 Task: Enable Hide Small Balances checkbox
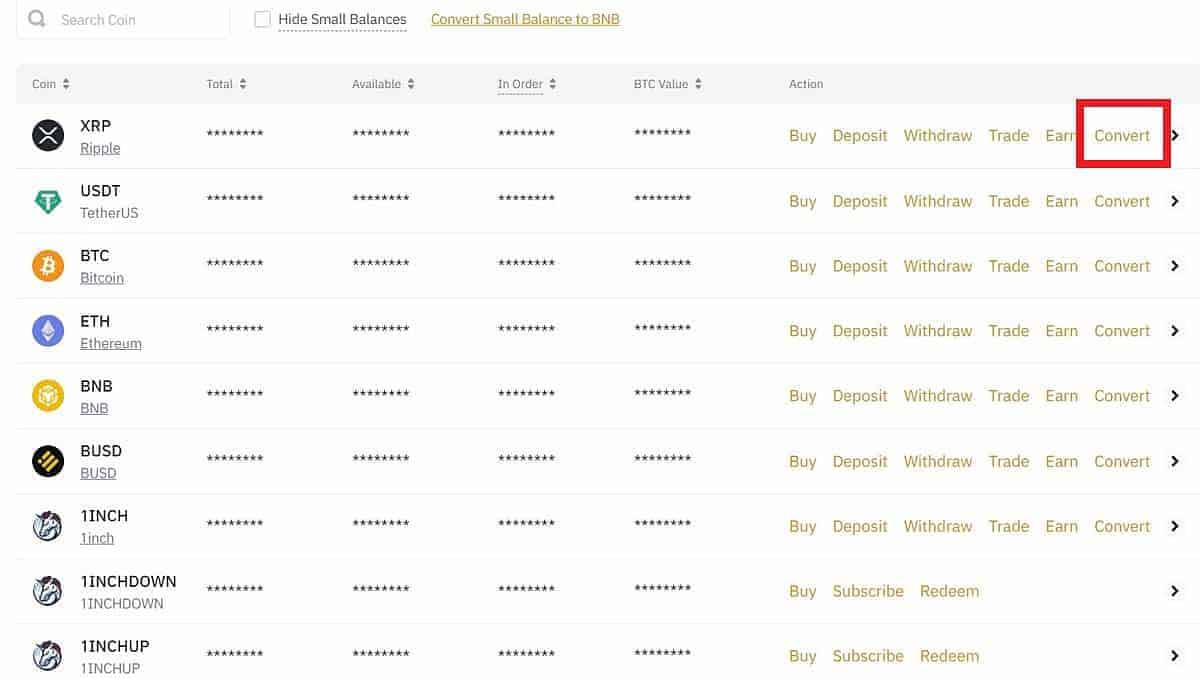tap(262, 19)
